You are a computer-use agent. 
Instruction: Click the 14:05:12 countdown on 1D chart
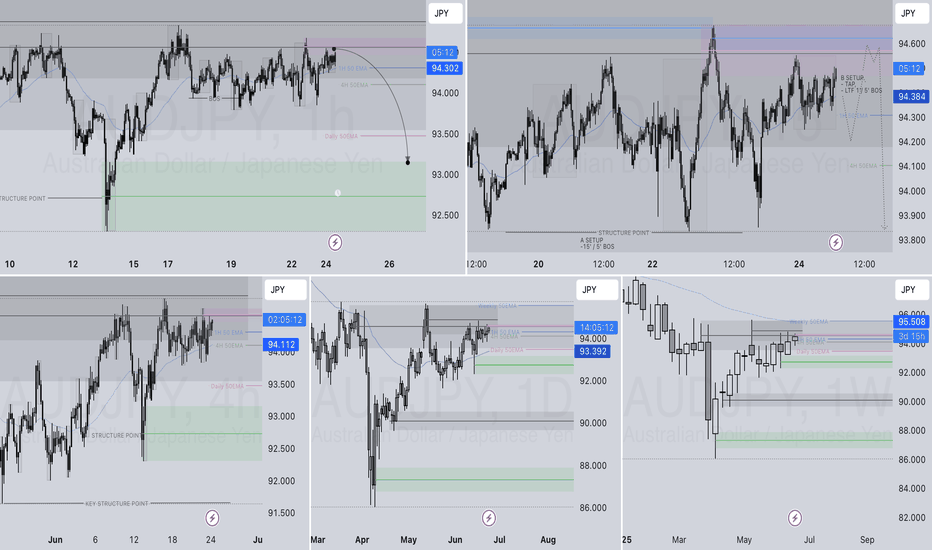coord(596,328)
